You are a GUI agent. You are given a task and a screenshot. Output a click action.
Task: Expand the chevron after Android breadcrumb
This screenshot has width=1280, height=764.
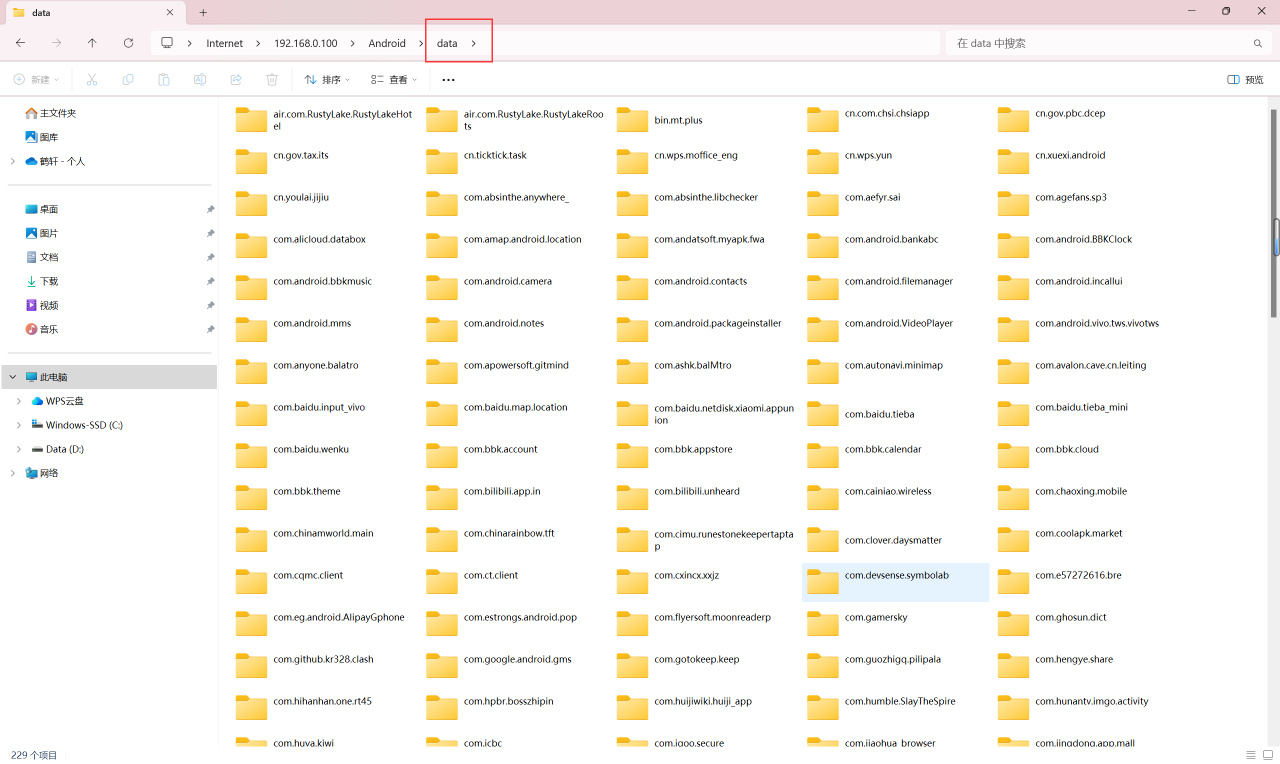(x=419, y=43)
